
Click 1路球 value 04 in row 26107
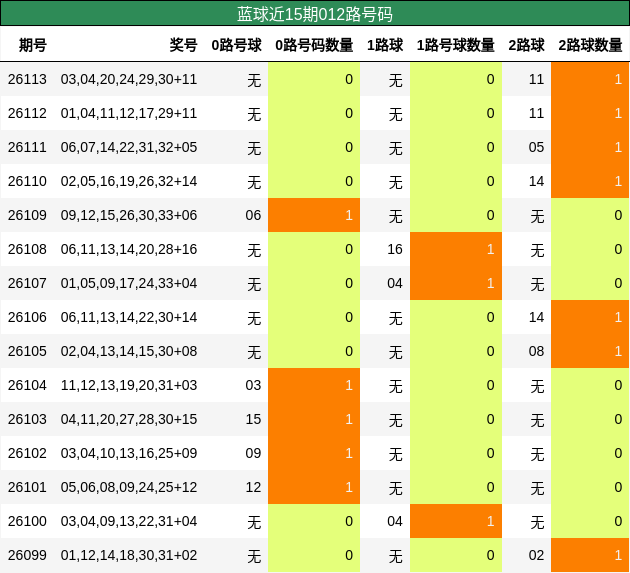click(x=395, y=283)
